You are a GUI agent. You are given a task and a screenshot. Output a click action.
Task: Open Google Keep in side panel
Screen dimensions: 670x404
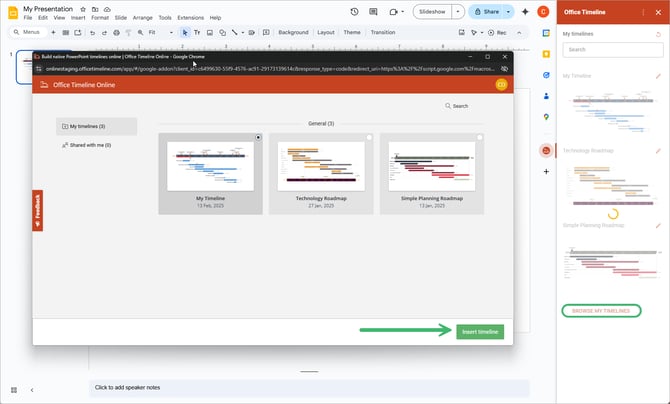[546, 54]
